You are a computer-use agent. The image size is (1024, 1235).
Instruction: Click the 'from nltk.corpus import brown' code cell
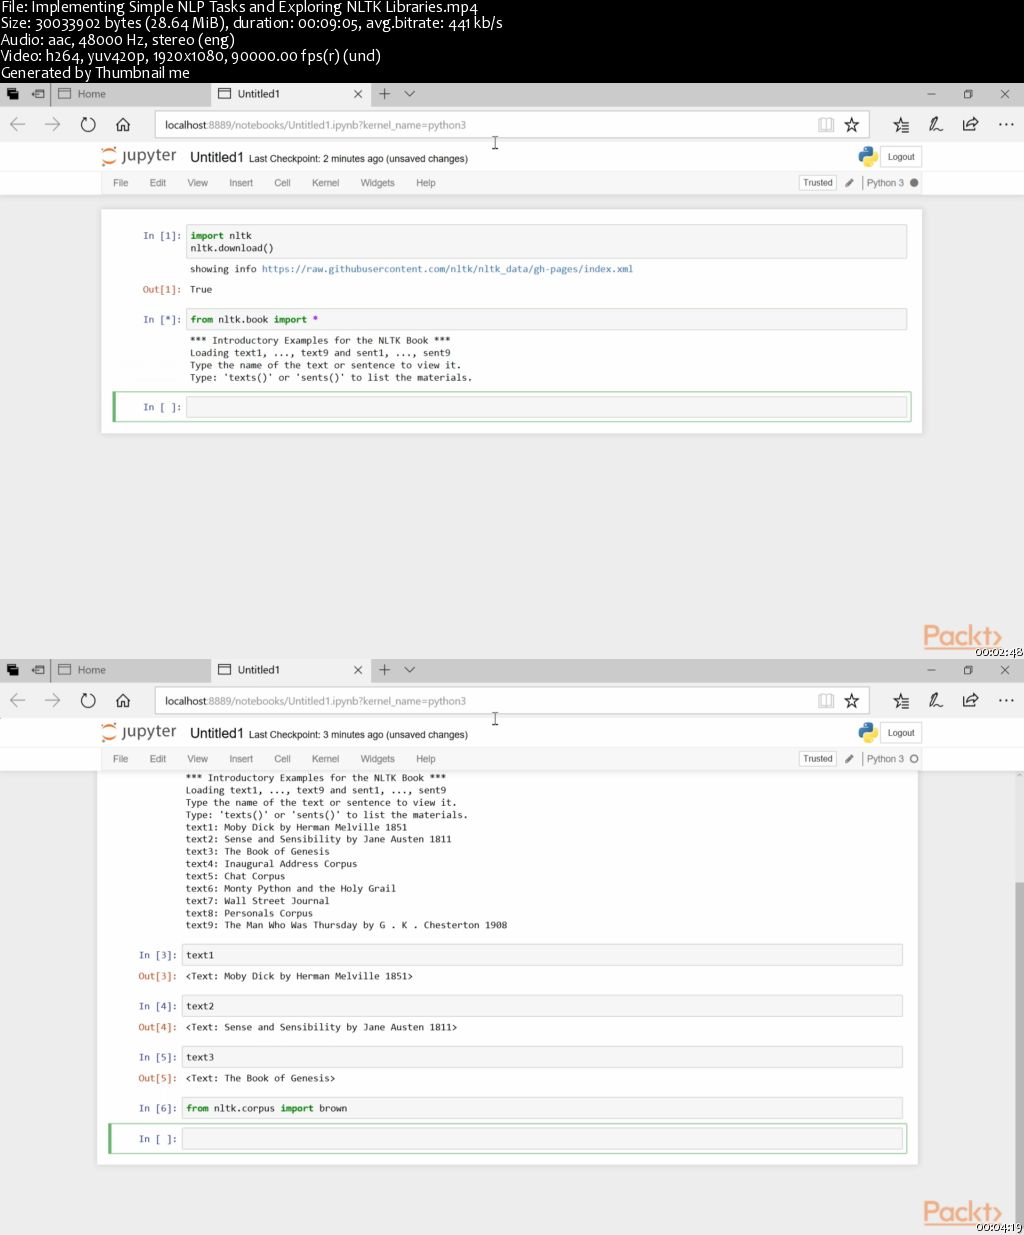(542, 1108)
